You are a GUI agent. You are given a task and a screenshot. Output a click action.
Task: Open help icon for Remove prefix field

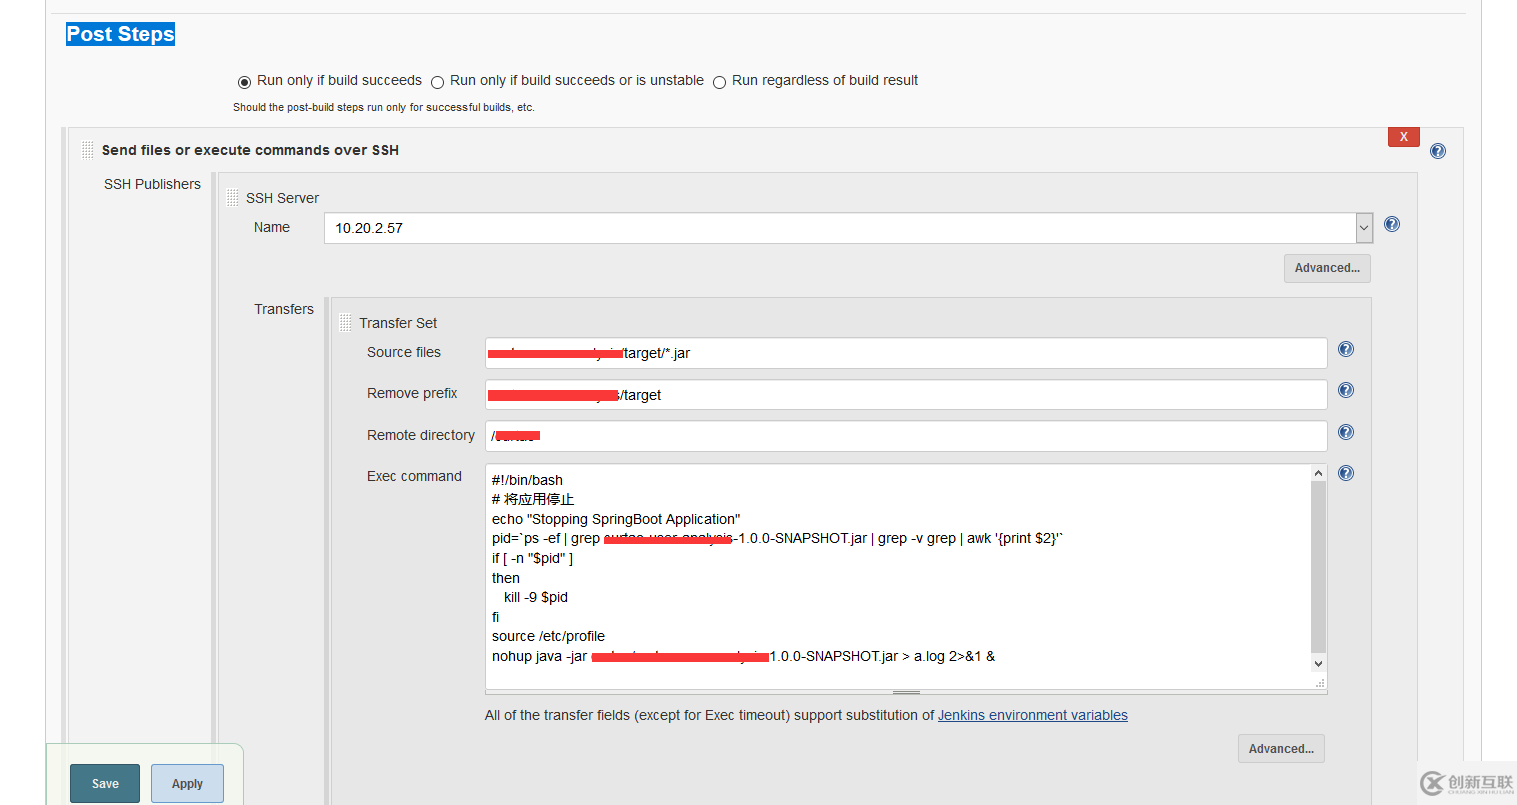[x=1346, y=390]
